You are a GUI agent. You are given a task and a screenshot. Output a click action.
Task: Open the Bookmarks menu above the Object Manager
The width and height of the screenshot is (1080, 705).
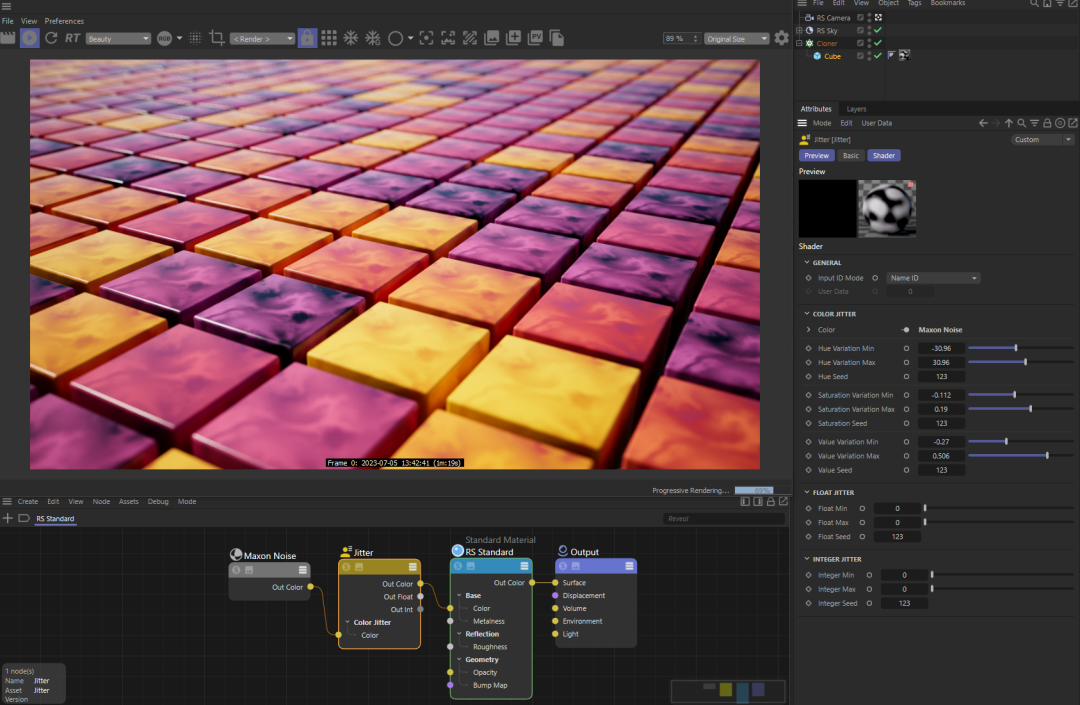point(948,4)
